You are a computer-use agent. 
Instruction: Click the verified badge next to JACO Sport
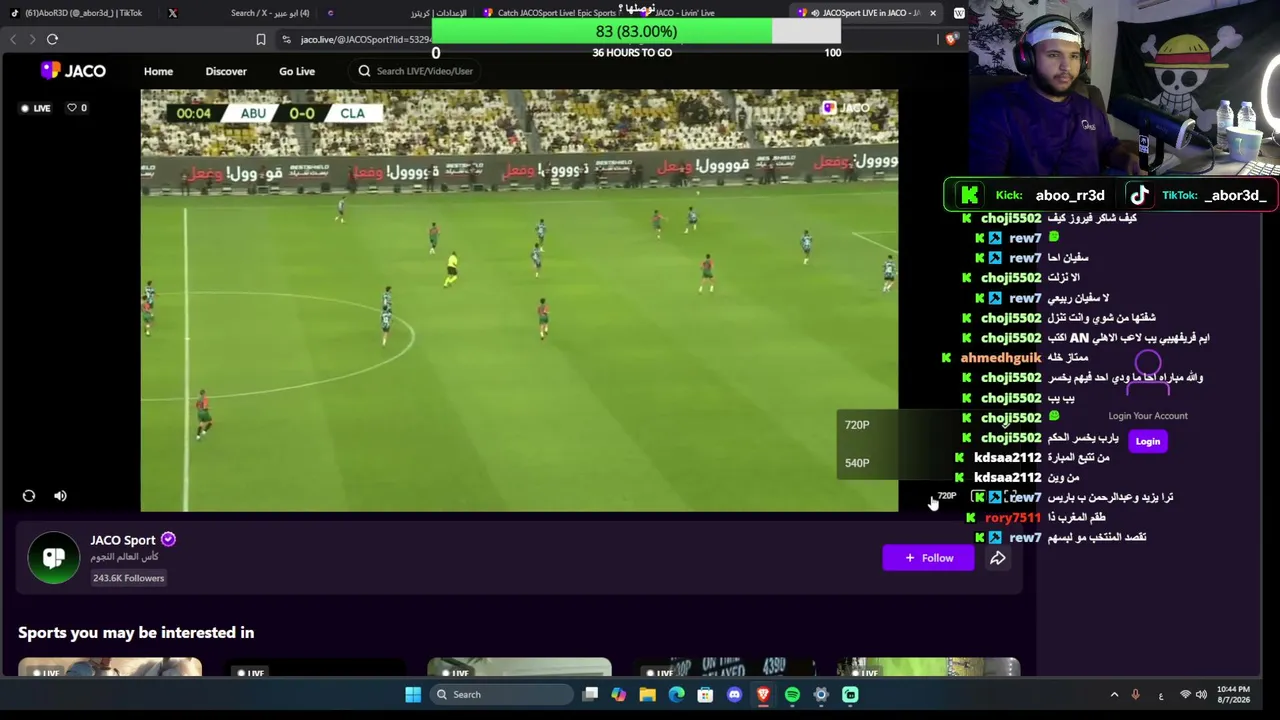click(x=168, y=539)
